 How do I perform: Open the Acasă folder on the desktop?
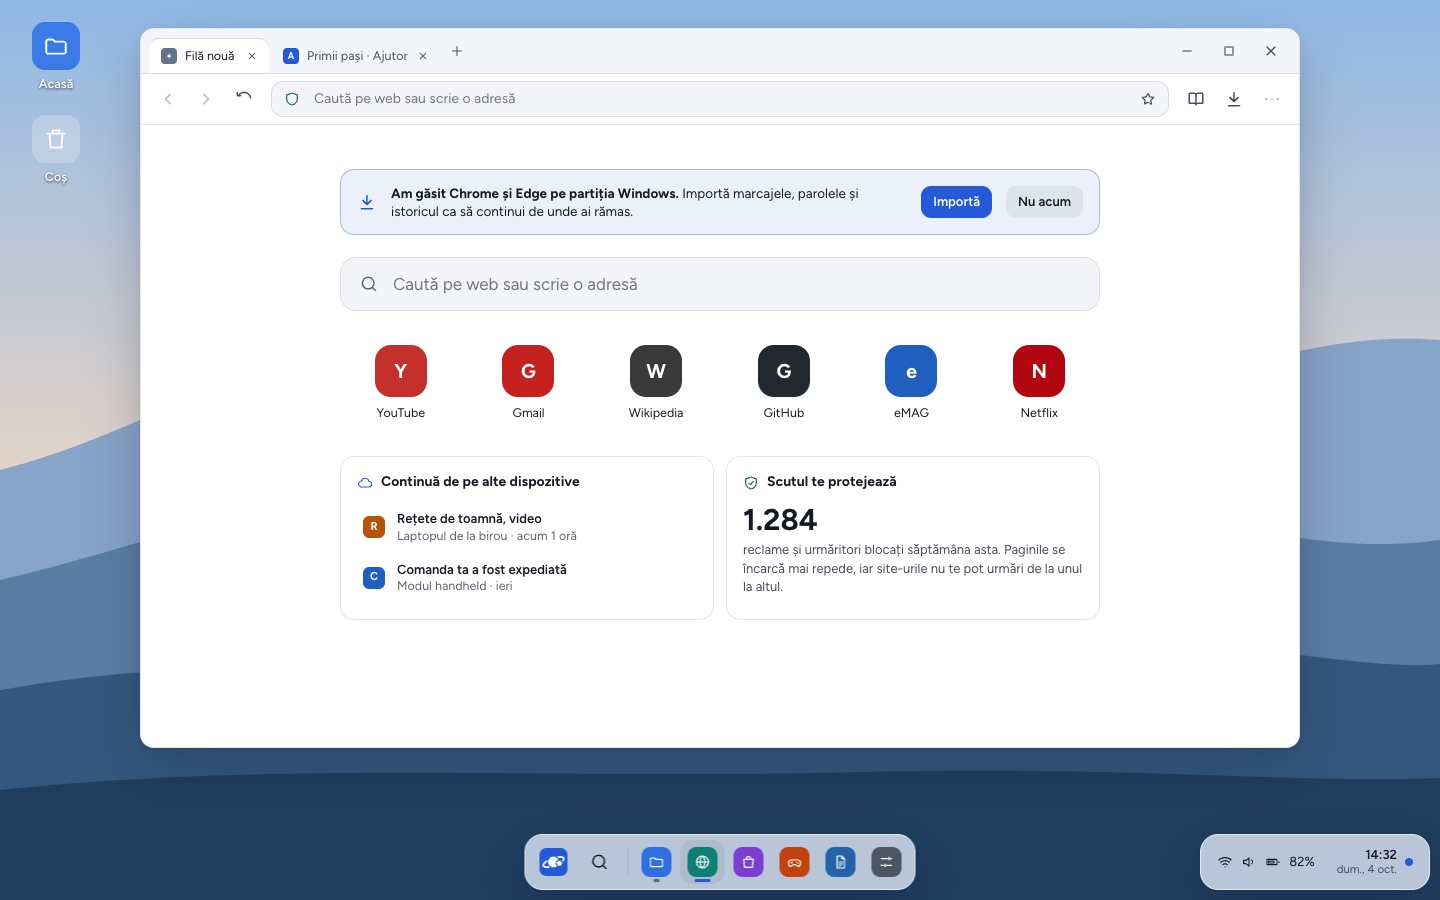click(x=56, y=57)
